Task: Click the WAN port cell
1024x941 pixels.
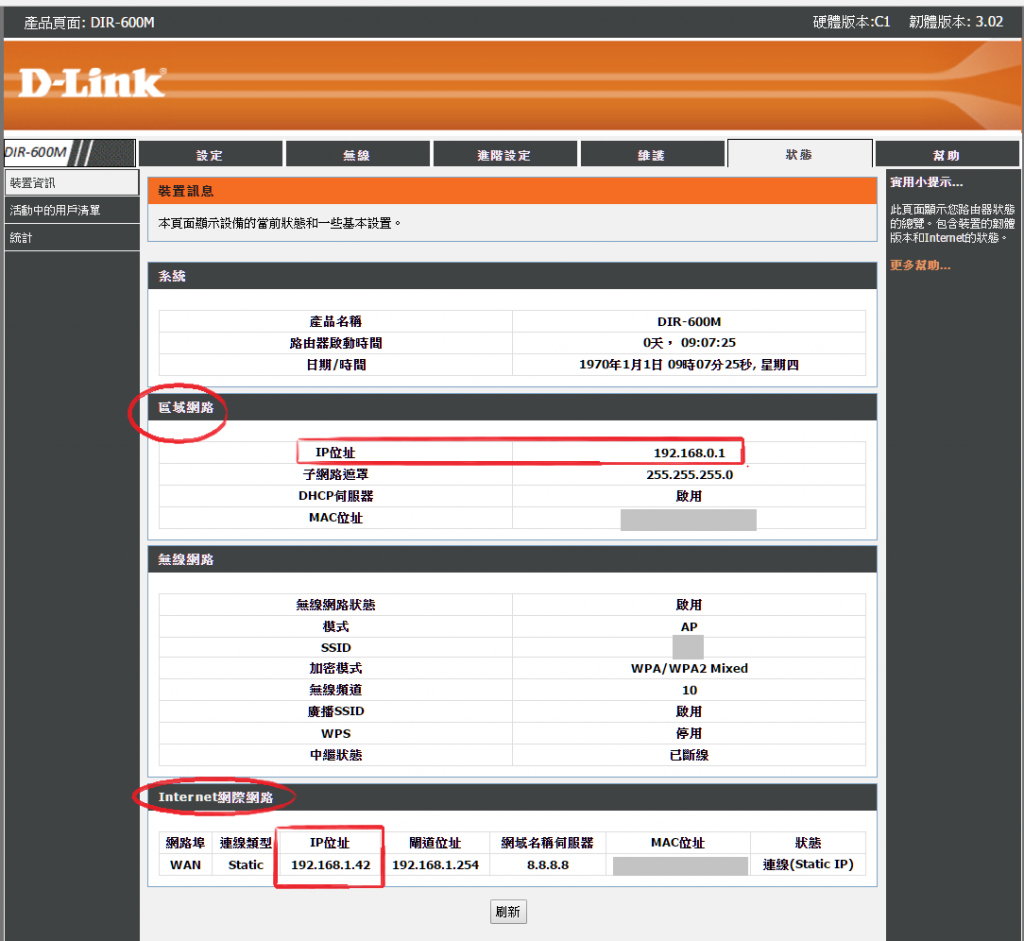Action: point(185,865)
